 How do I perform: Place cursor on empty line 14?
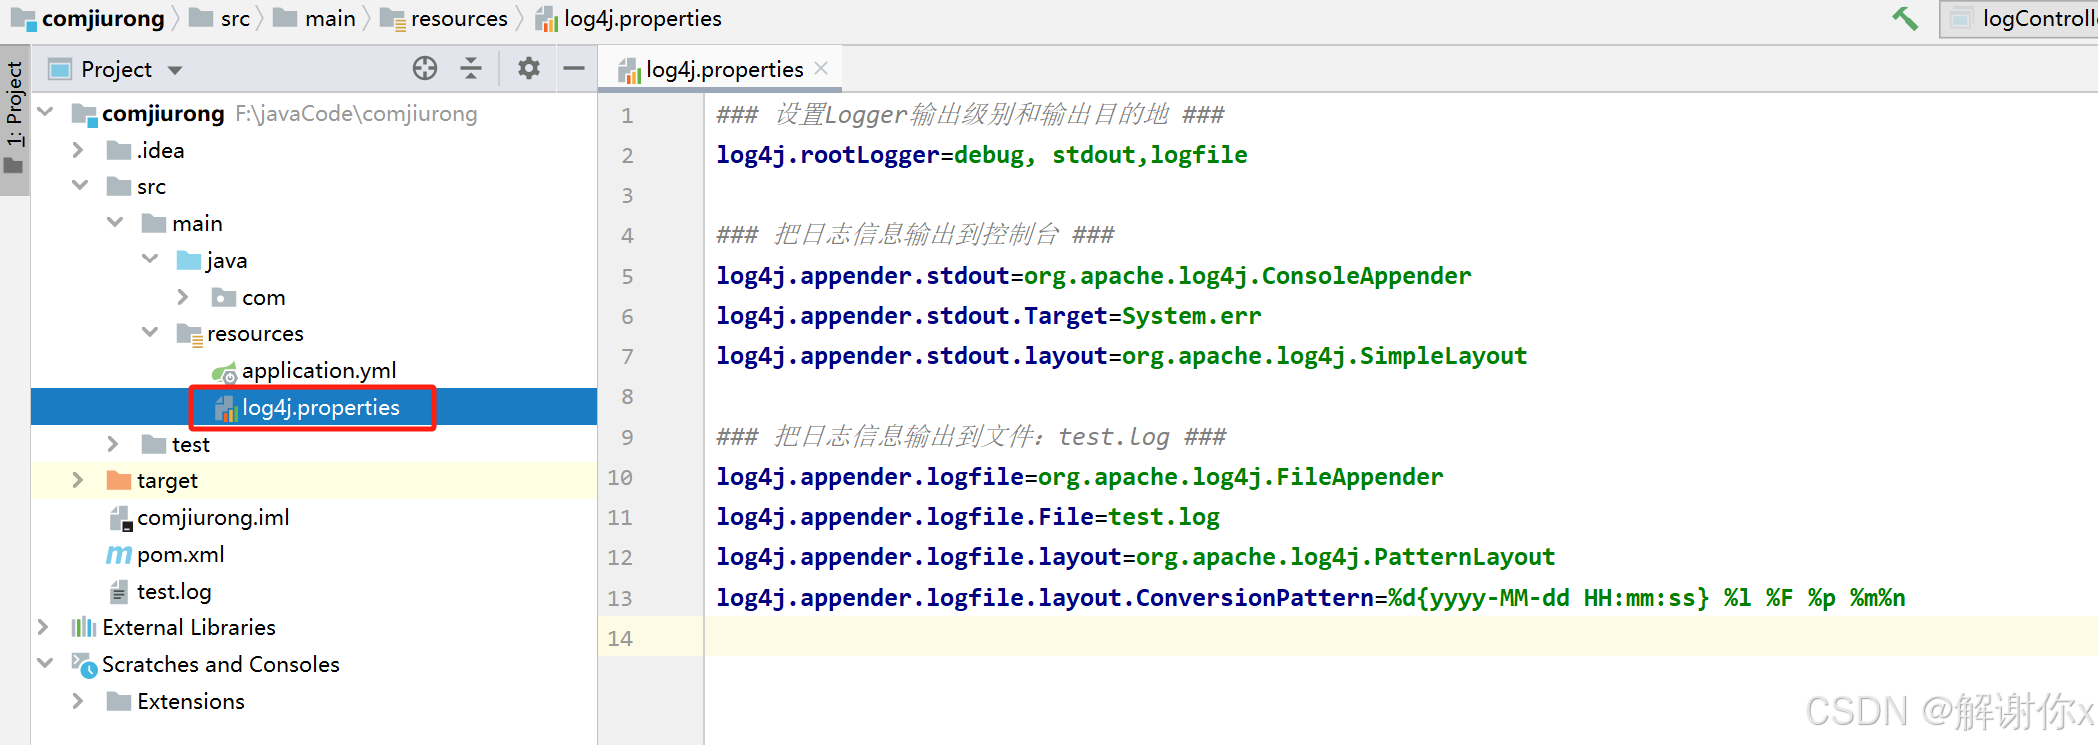click(1400, 637)
